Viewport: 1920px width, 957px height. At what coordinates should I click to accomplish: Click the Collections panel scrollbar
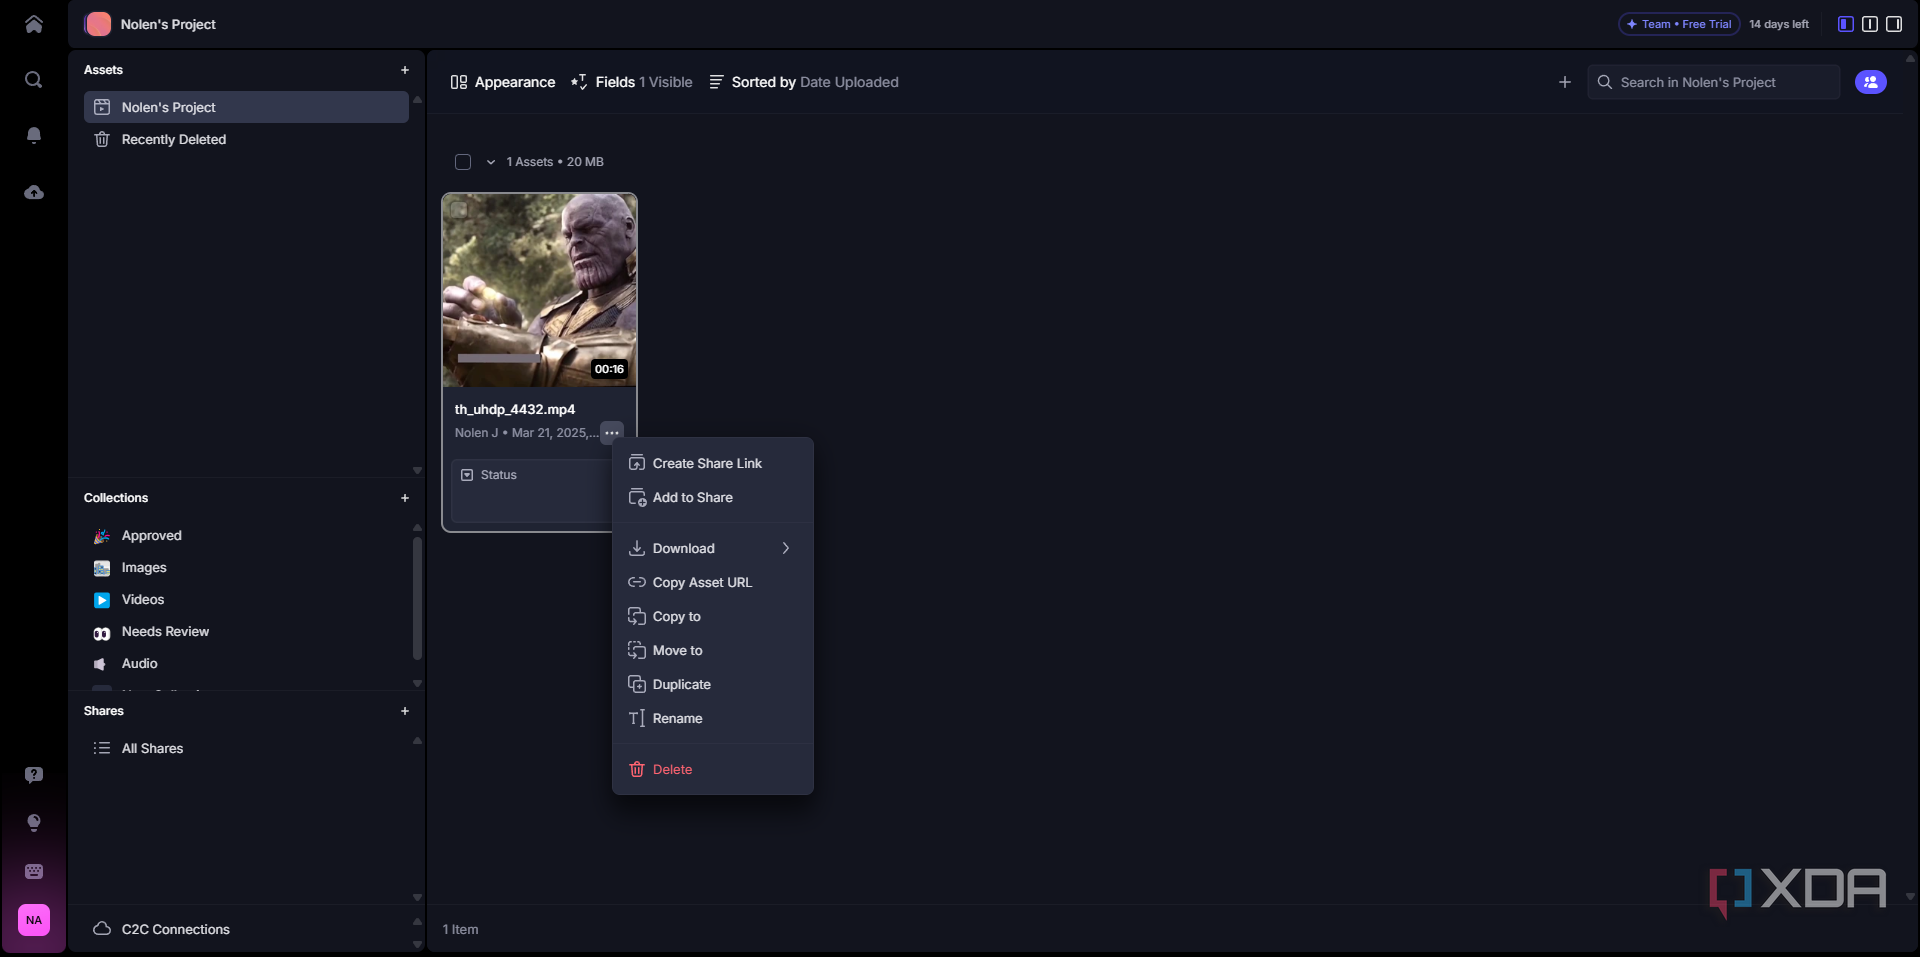pos(417,598)
